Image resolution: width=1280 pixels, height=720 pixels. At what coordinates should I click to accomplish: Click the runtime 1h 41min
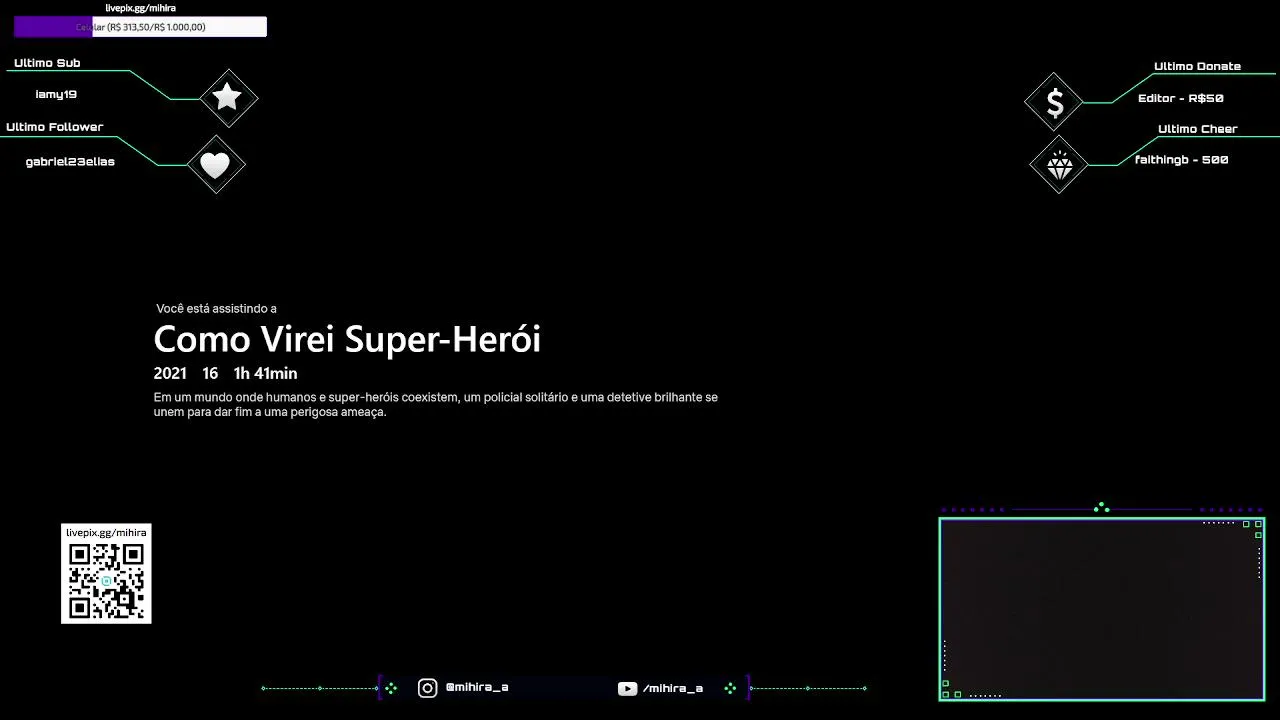[x=265, y=374]
